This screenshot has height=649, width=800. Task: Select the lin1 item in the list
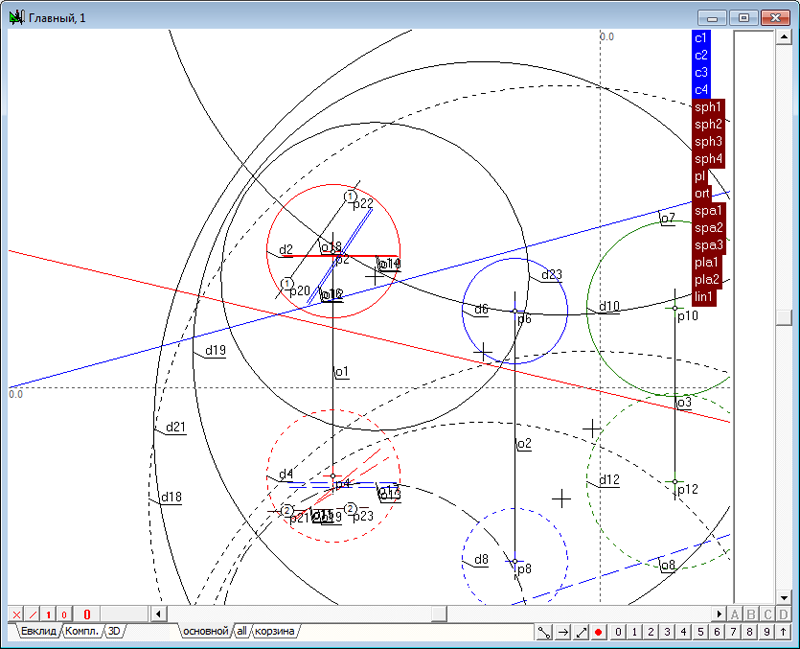(704, 297)
